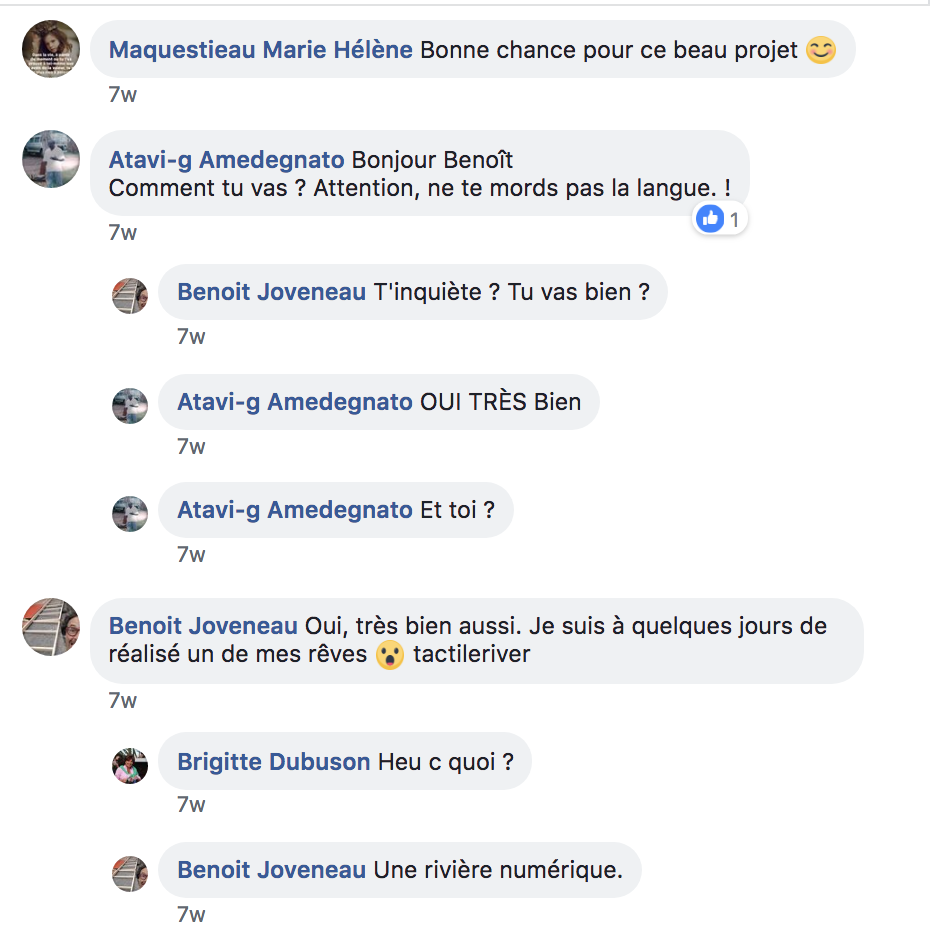Open Maquestieau Marie Hélène's profile picture
Screen dimensions: 930x928
point(51,49)
